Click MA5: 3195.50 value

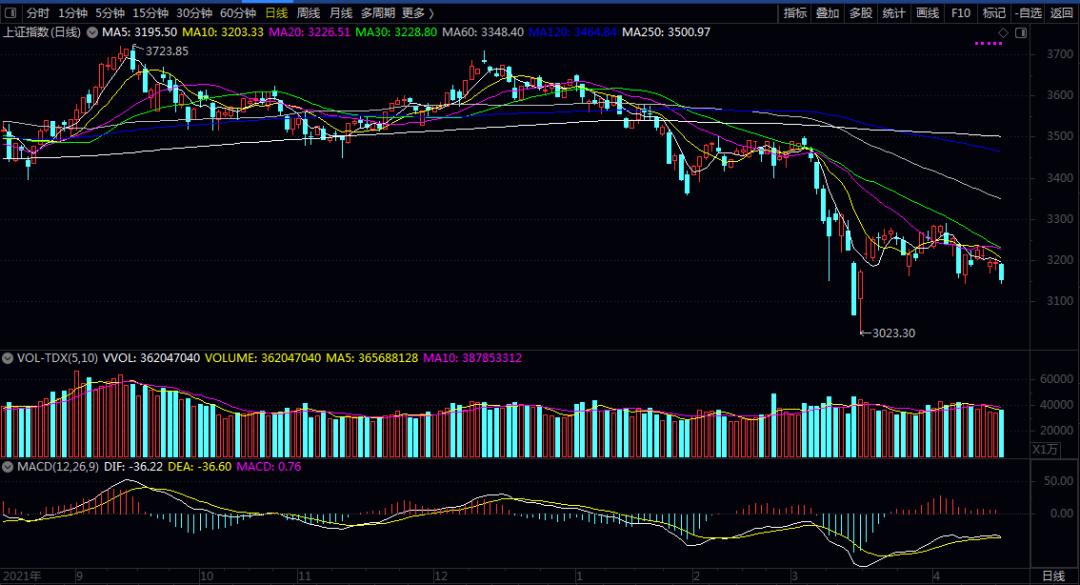click(140, 32)
